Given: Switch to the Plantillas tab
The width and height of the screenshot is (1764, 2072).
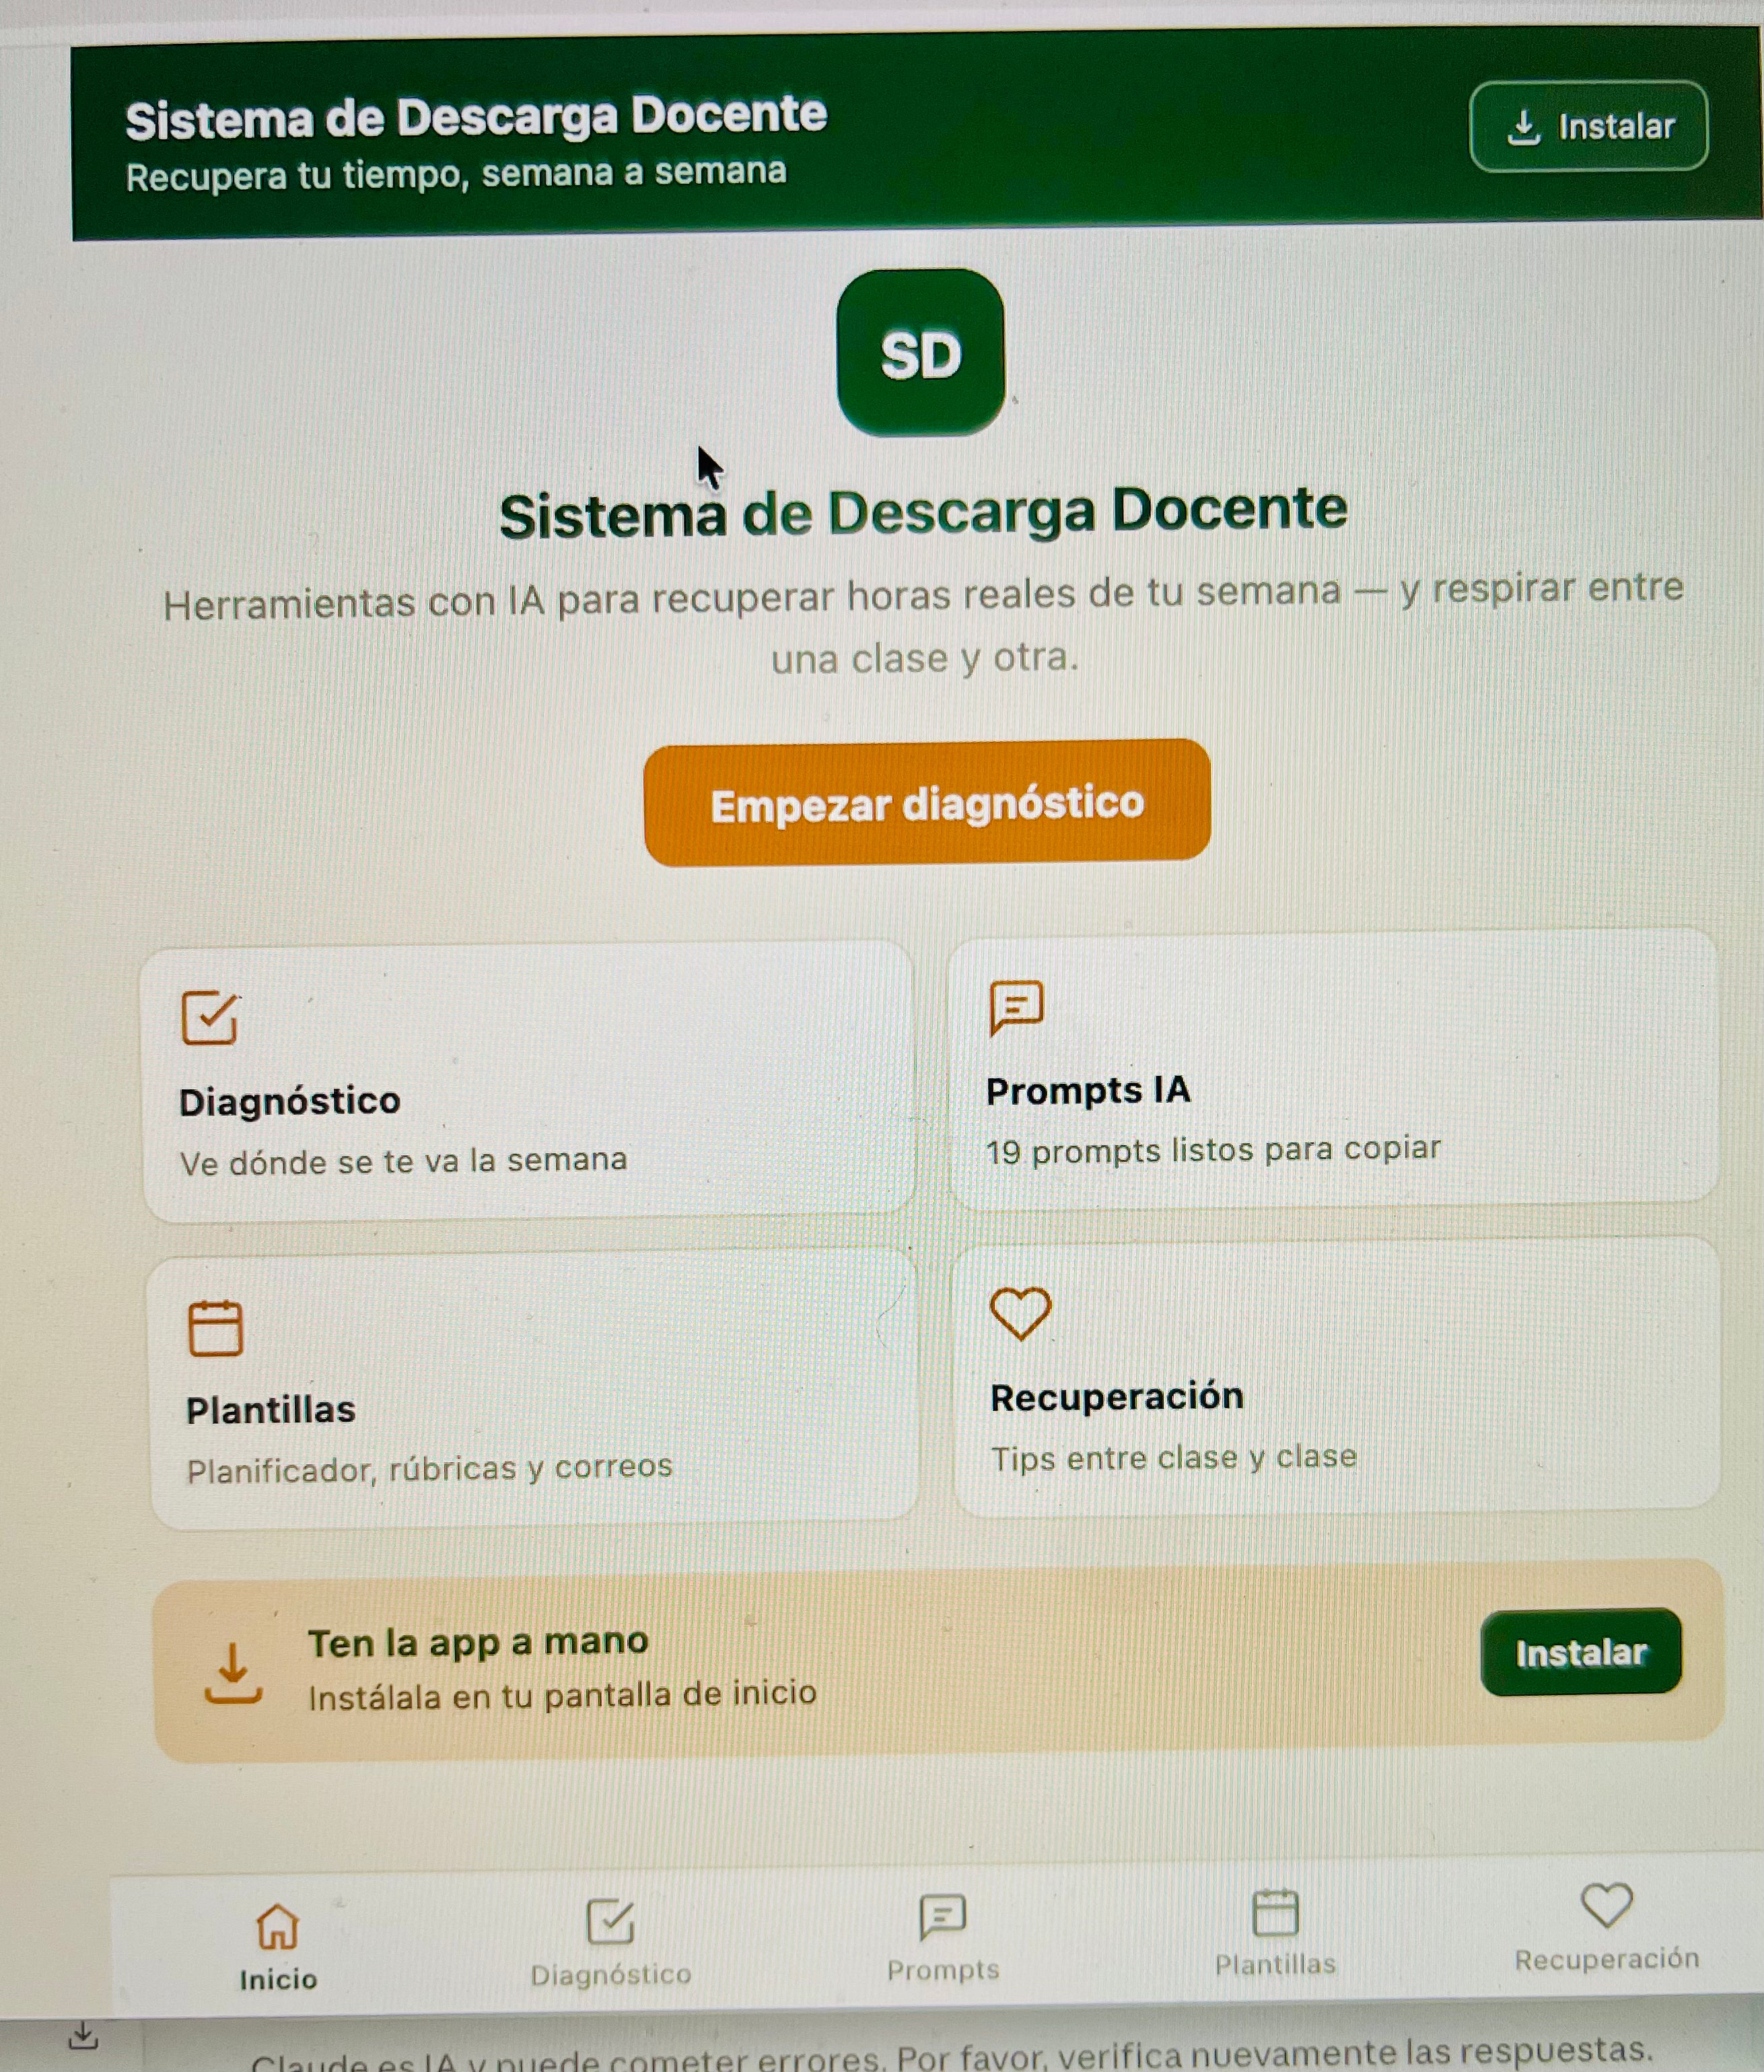Looking at the screenshot, I should (x=1275, y=1934).
